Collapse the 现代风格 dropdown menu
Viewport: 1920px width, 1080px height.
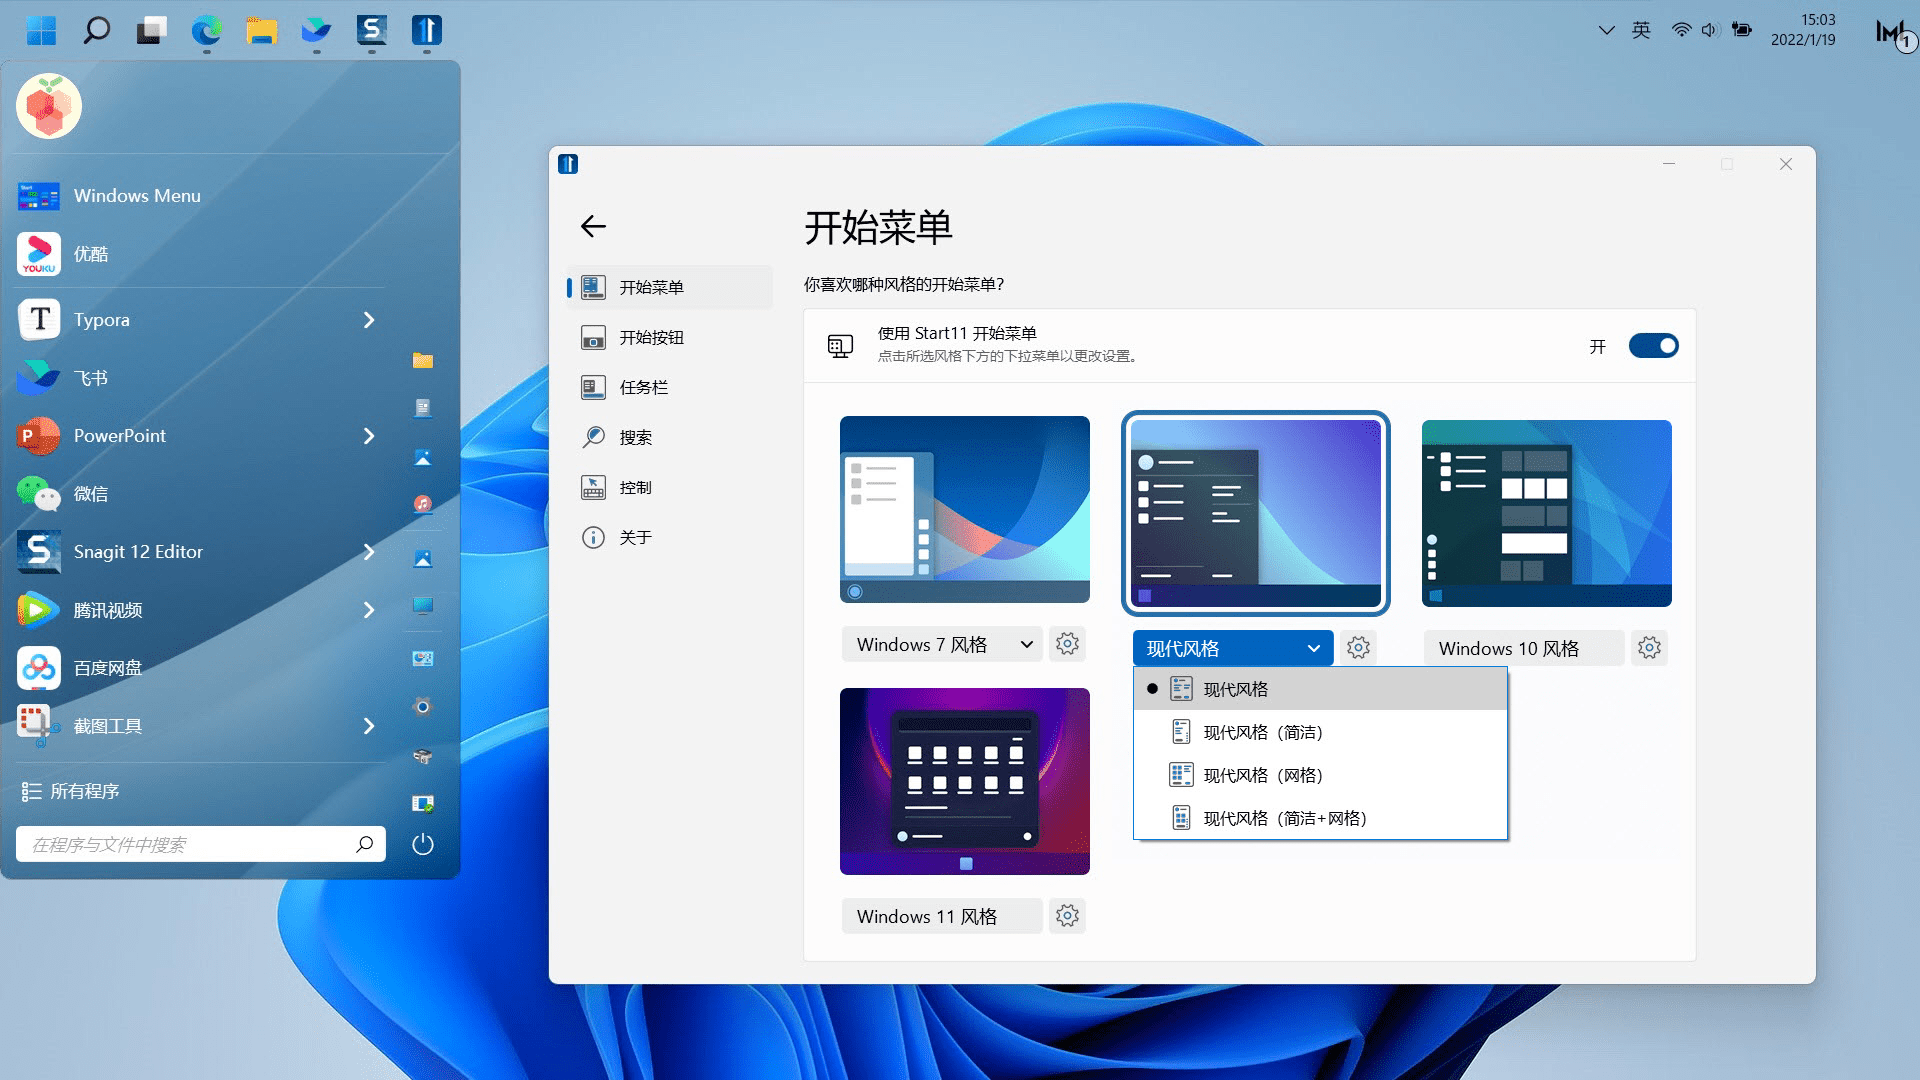[x=1313, y=647]
